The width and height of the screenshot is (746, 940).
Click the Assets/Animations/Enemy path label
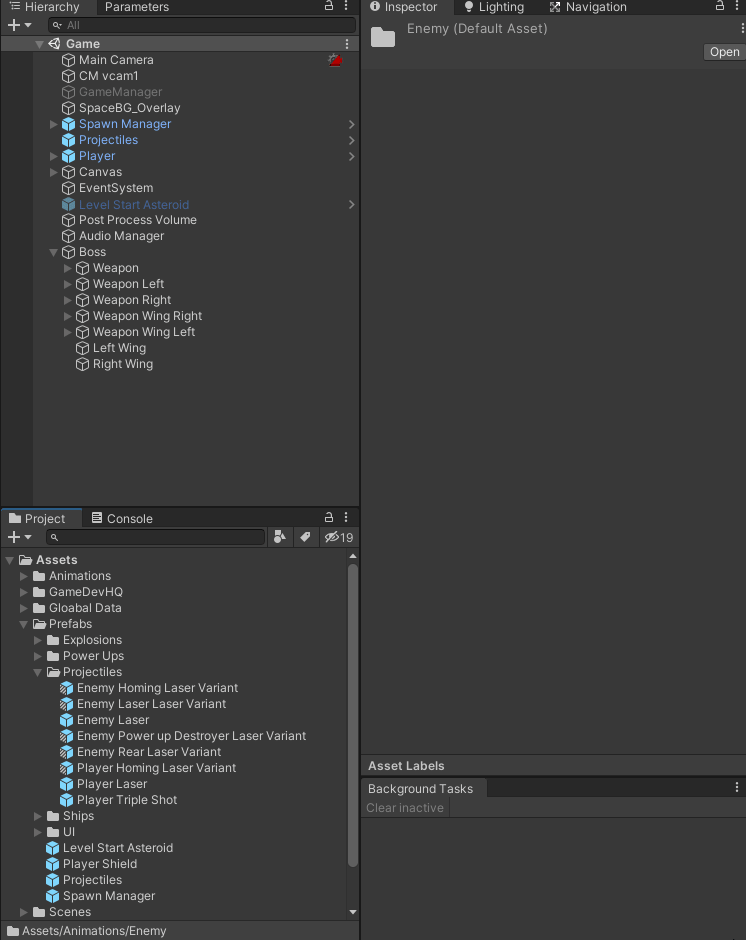point(94,931)
